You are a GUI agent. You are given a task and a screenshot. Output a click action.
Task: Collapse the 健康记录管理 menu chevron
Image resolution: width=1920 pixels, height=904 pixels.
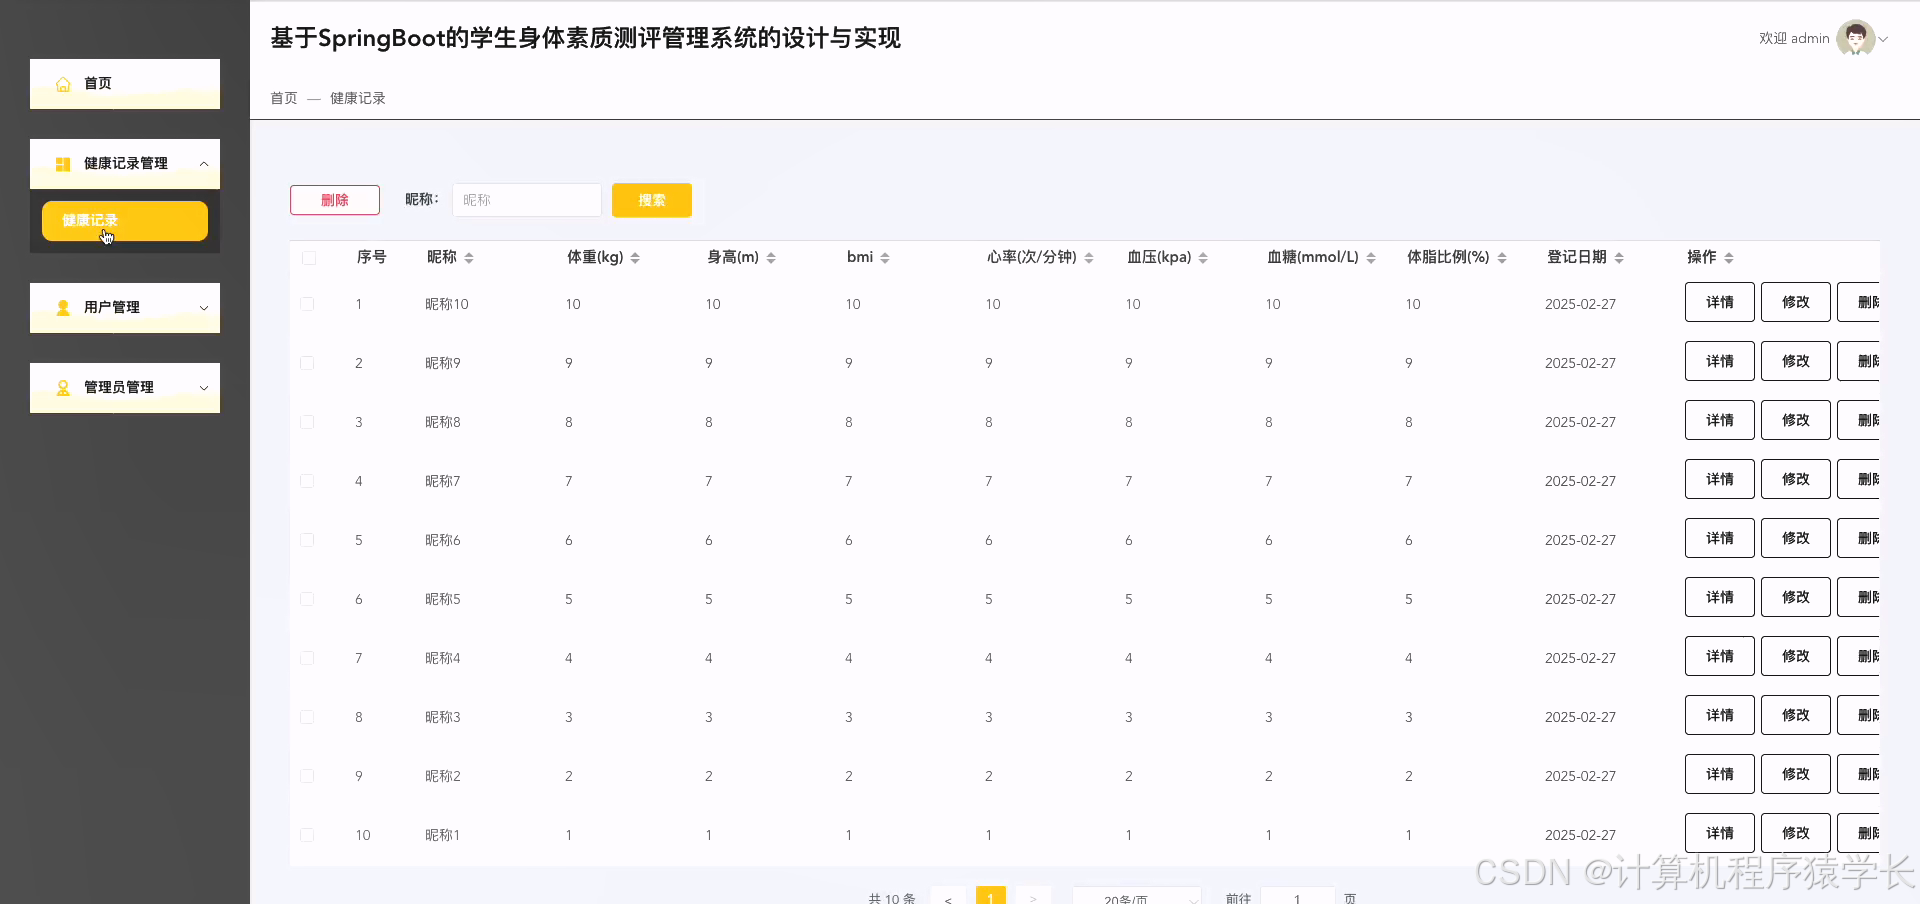204,163
